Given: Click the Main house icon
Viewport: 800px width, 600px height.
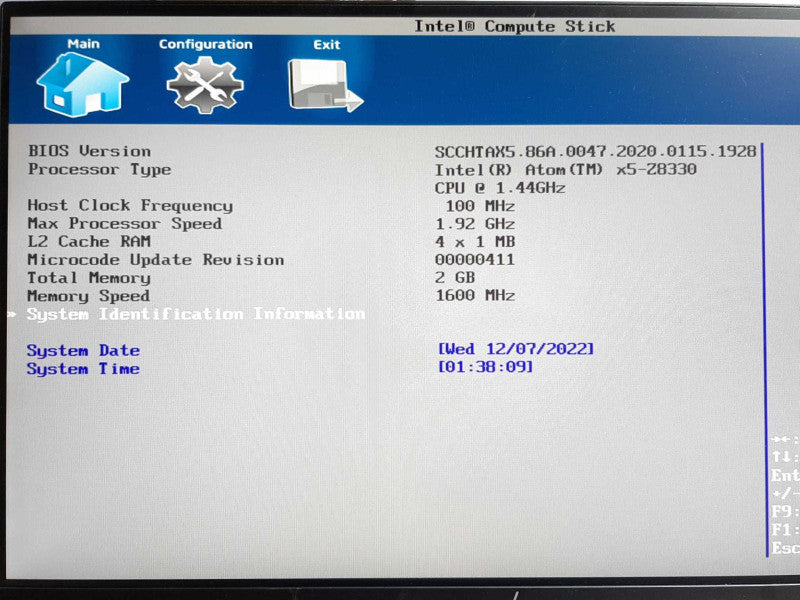Looking at the screenshot, I should tap(83, 85).
